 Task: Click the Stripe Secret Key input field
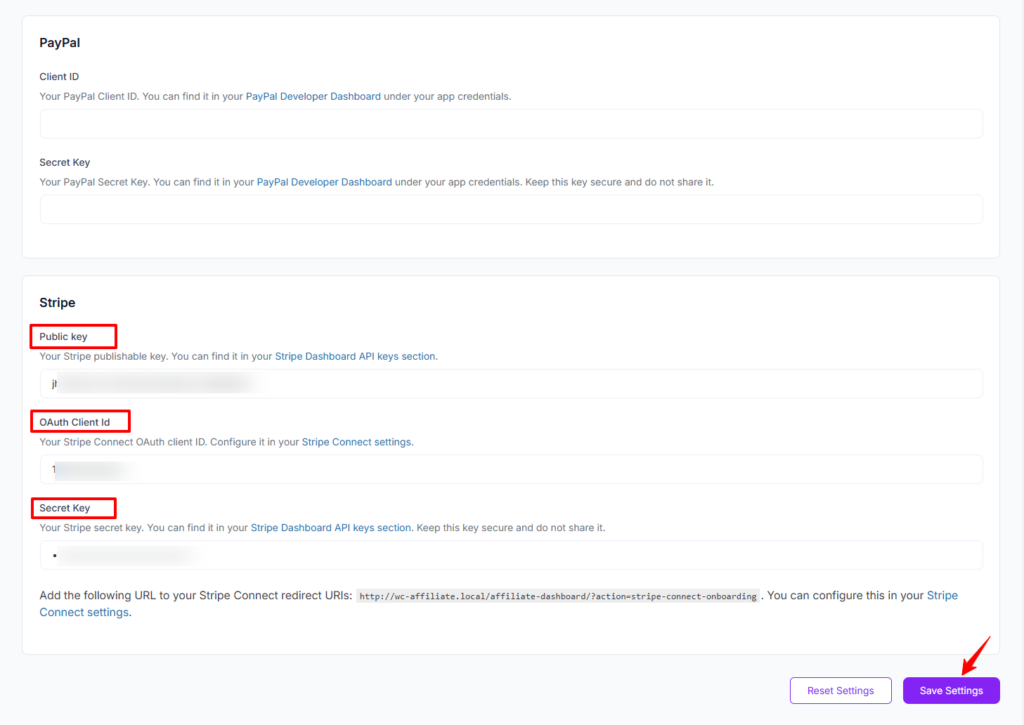(511, 555)
